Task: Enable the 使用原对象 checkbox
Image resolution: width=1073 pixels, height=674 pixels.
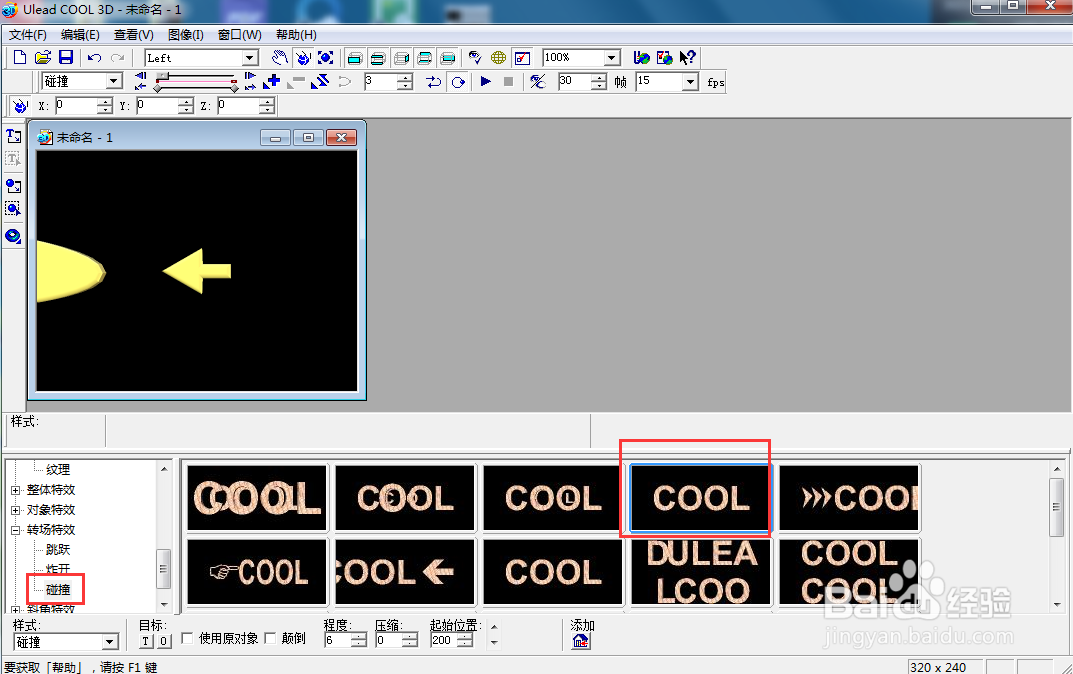Action: tap(187, 638)
